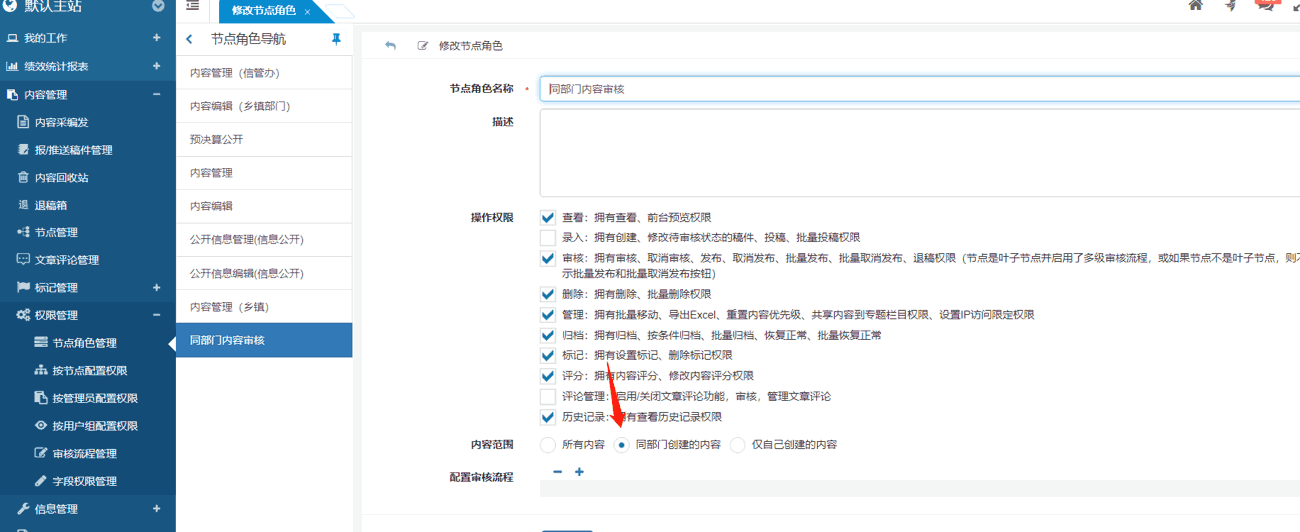The image size is (1300, 532).
Task: Click the 描述 text area
Action: coord(918,153)
